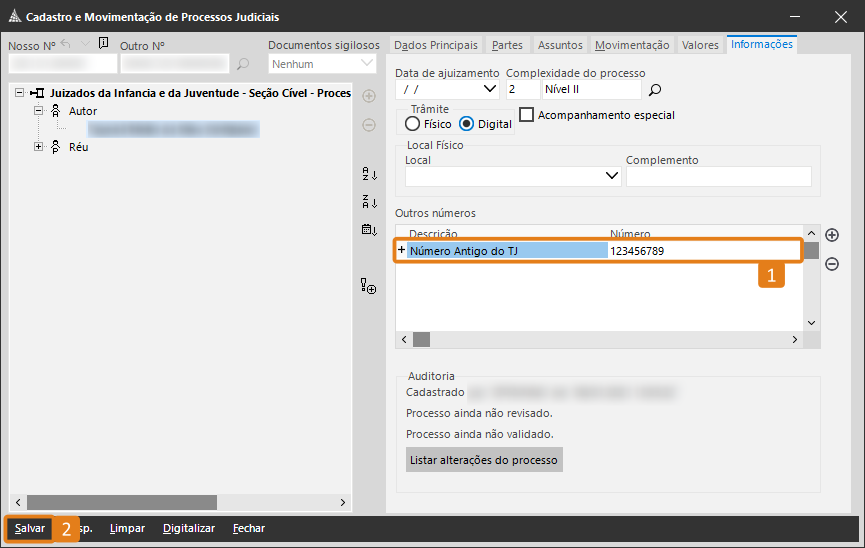The height and width of the screenshot is (548, 865).
Task: Click the Salvar button
Action: [29, 528]
